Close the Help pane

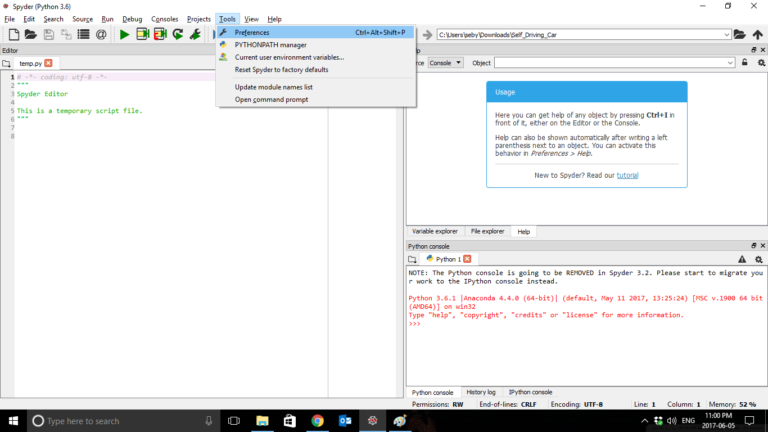click(x=763, y=50)
